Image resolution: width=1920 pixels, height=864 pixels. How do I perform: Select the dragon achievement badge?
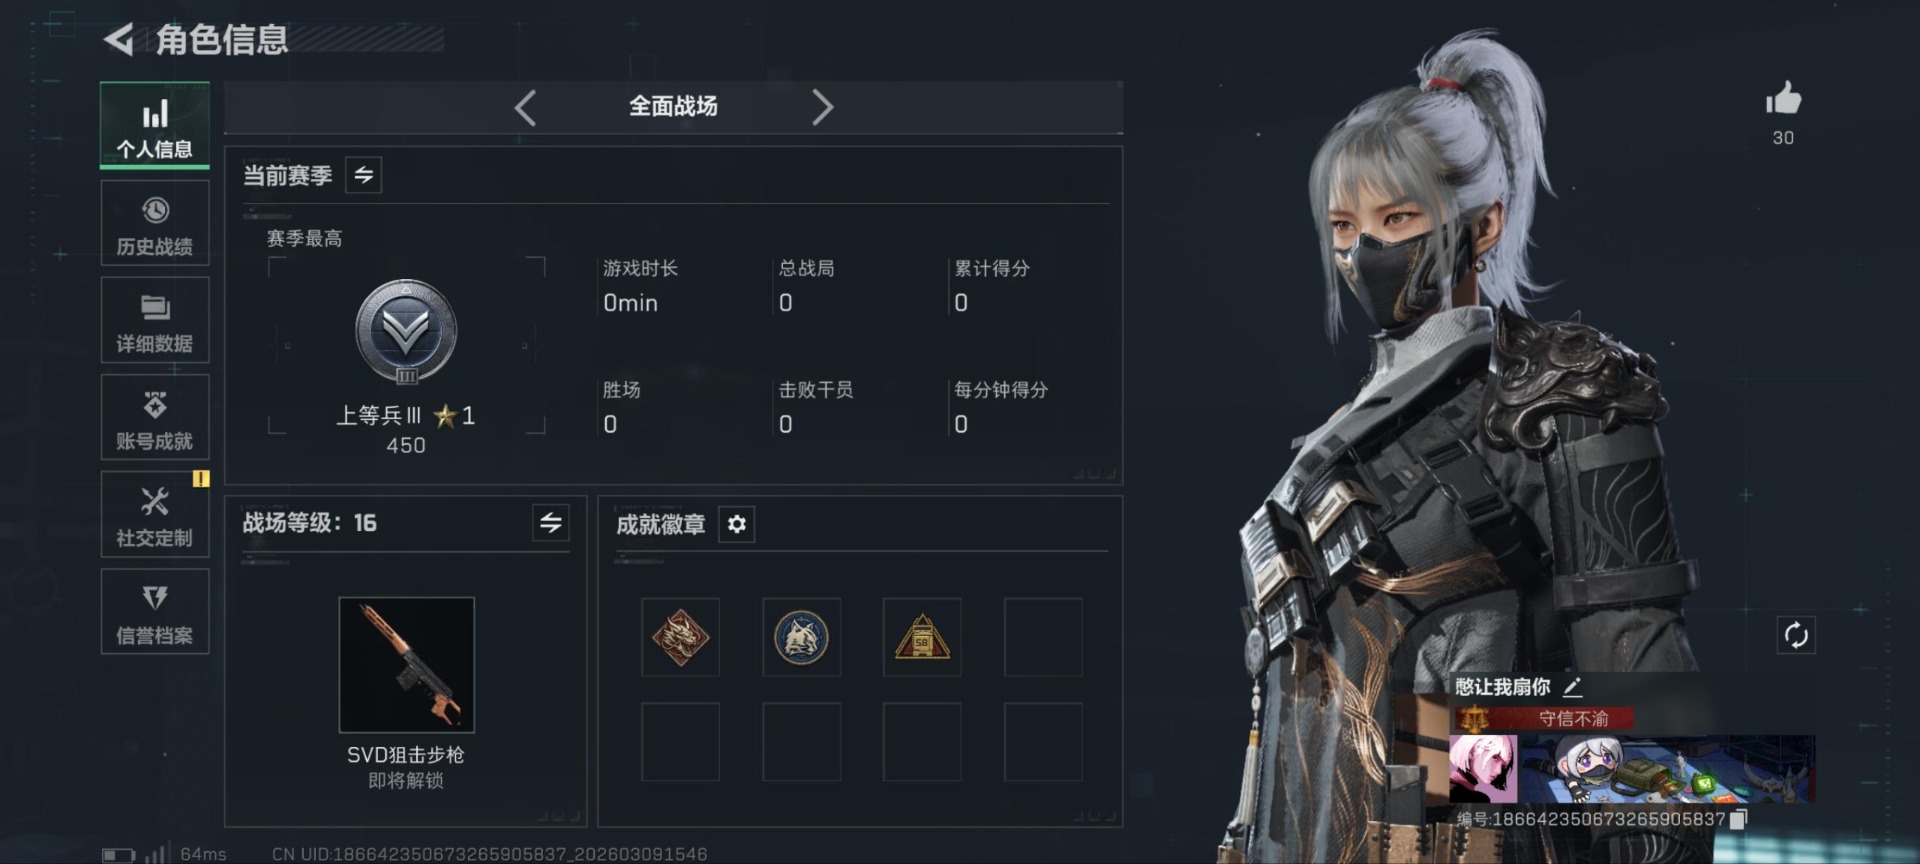[680, 637]
